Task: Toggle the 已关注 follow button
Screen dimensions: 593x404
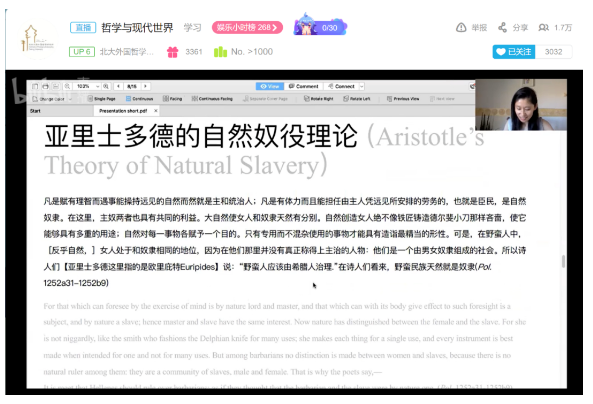Action: pyautogui.click(x=514, y=52)
